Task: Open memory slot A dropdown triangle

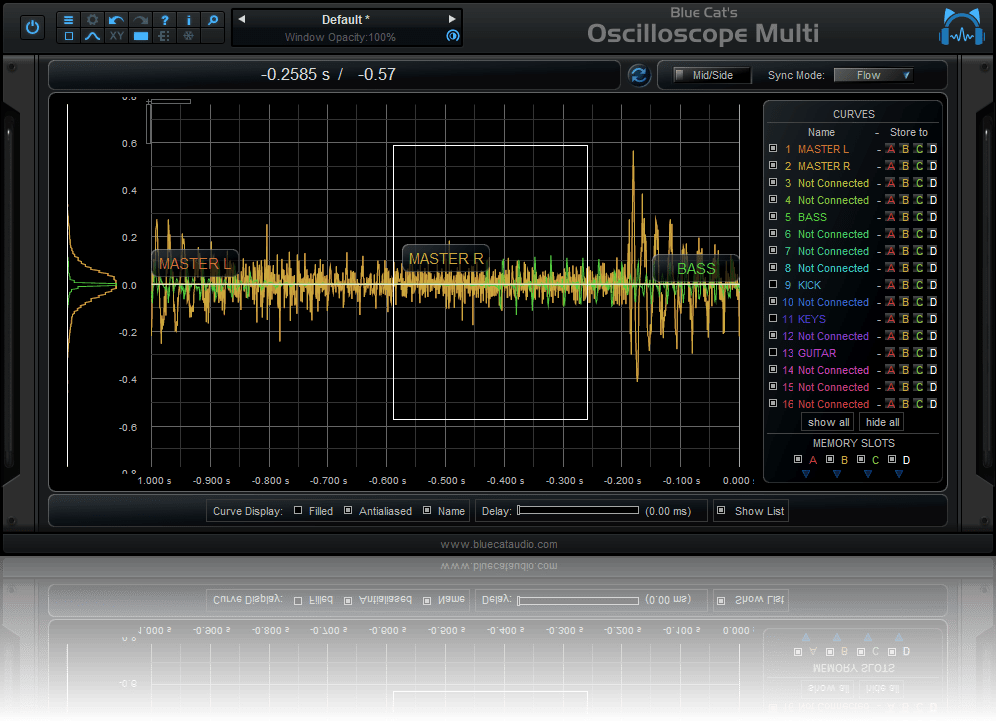Action: point(805,474)
